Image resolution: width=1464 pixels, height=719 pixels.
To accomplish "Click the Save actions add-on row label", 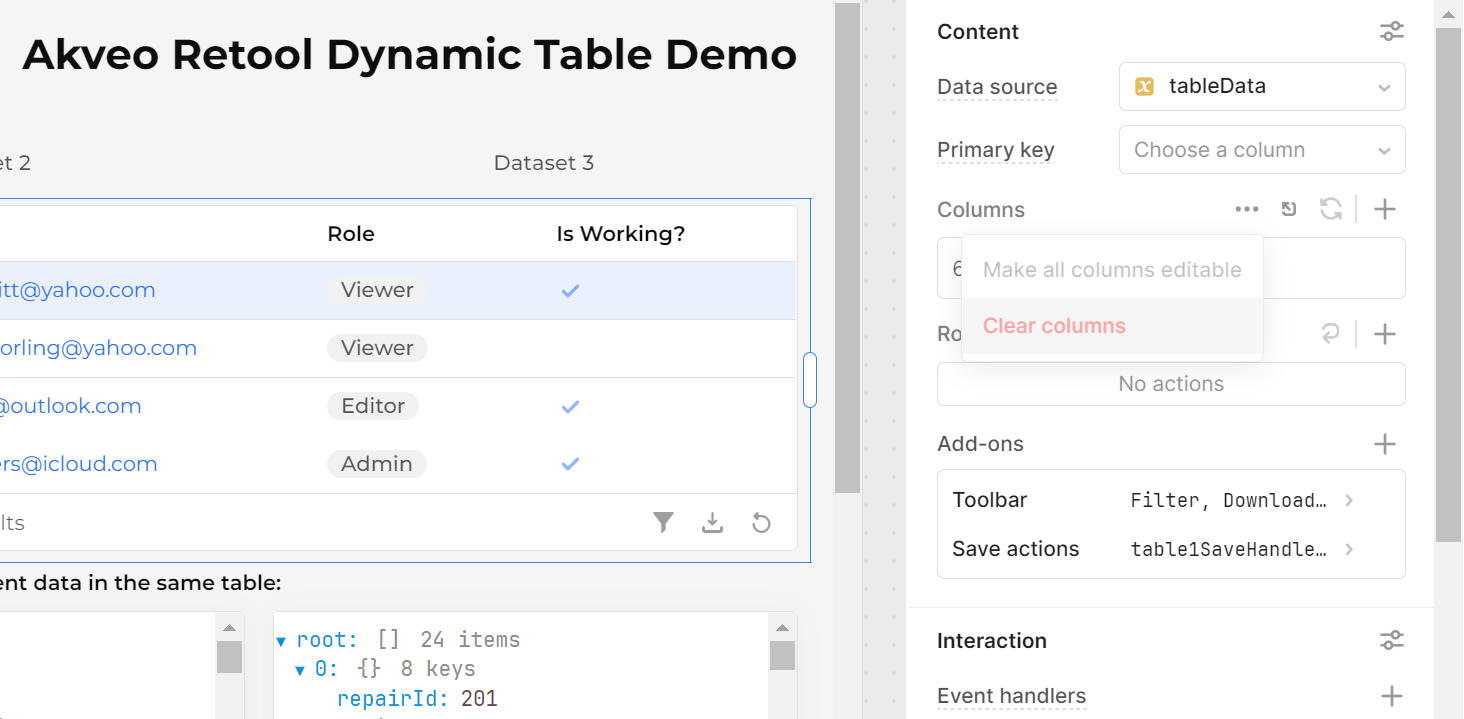I will coord(1015,549).
